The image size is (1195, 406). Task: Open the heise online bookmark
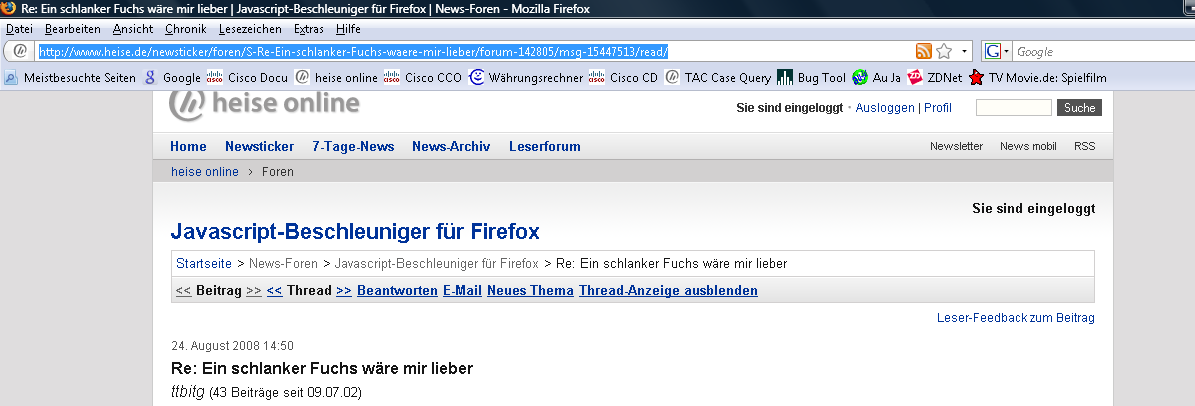(x=337, y=78)
